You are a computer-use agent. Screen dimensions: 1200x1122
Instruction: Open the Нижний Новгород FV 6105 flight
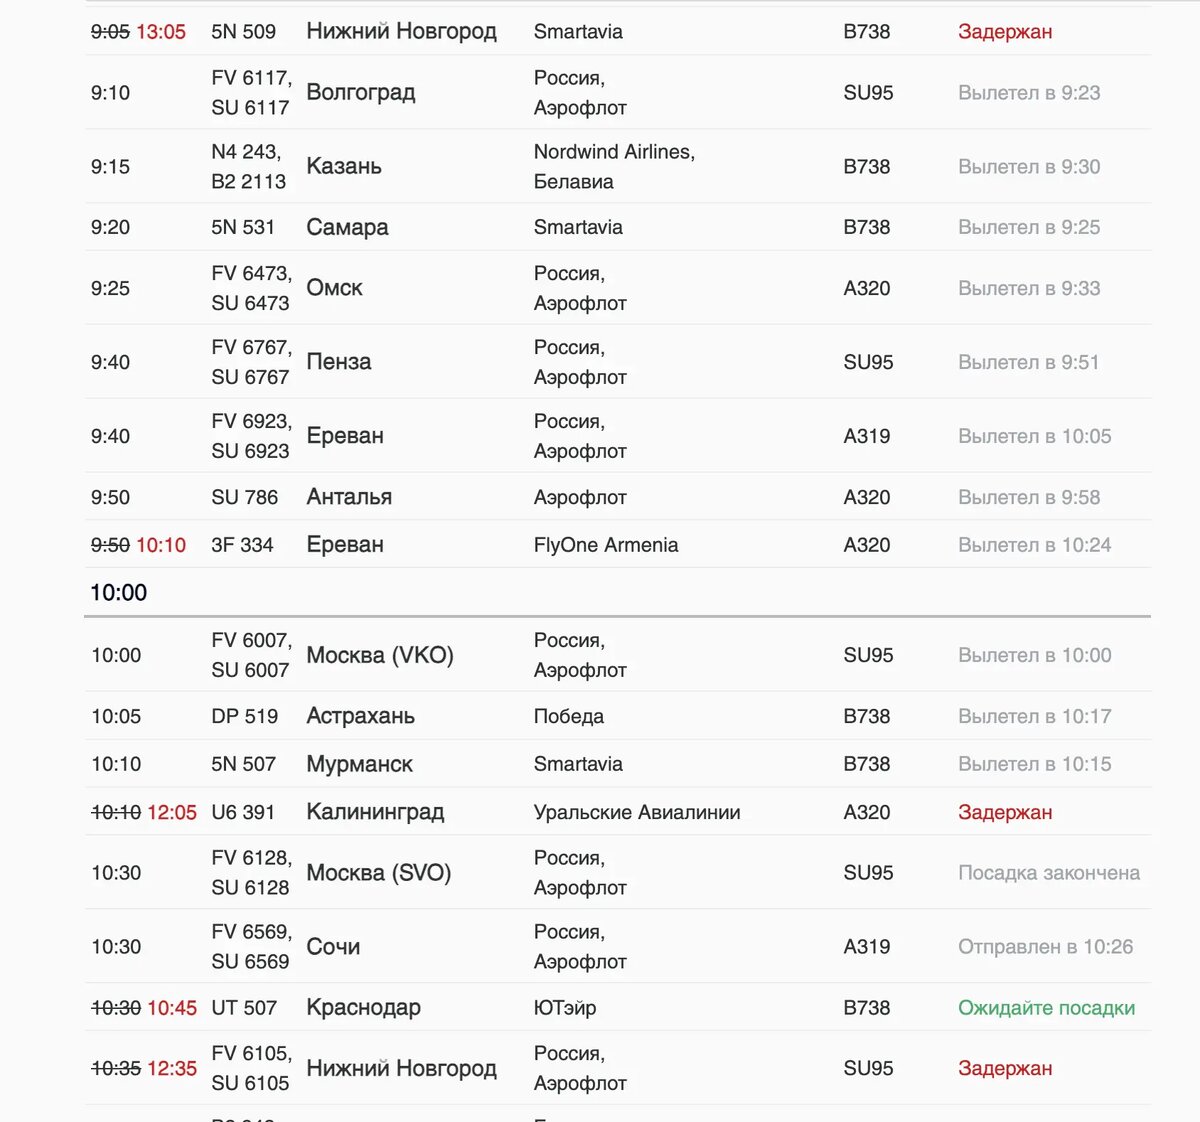coord(618,1068)
